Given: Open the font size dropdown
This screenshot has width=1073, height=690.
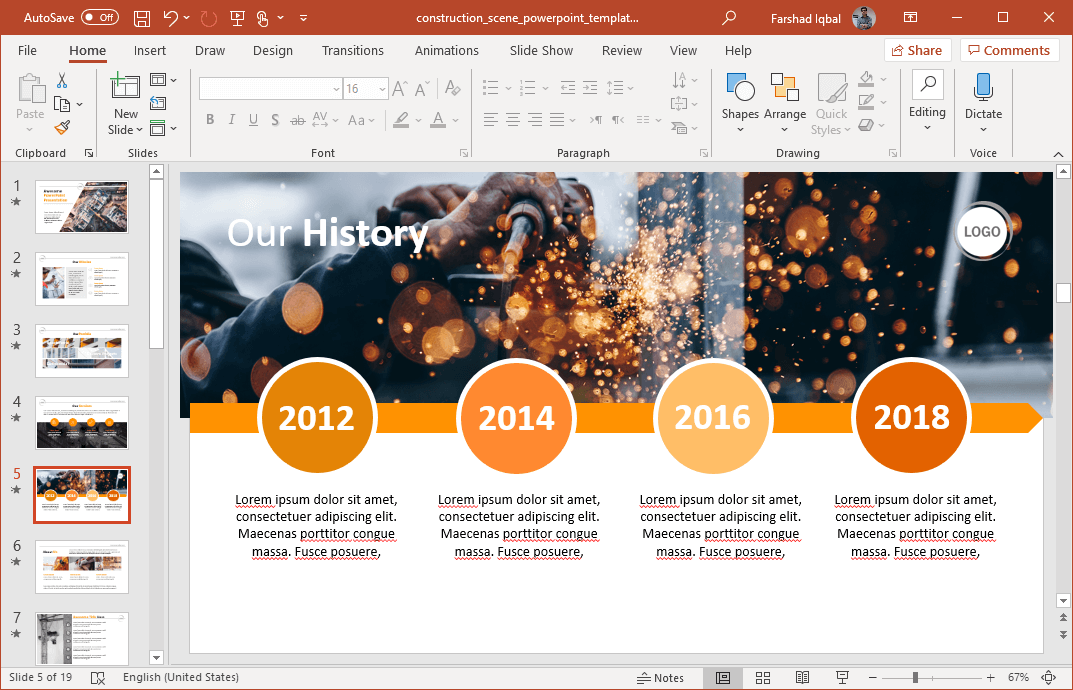Looking at the screenshot, I should click(382, 89).
